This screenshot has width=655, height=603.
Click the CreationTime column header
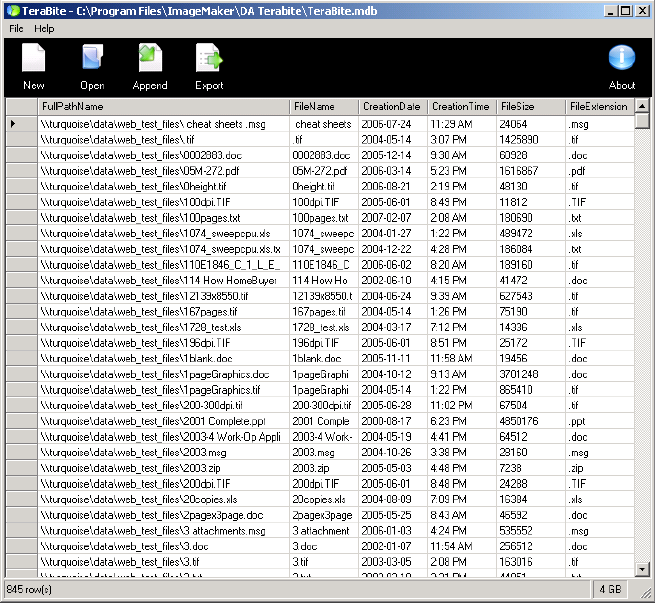[462, 107]
